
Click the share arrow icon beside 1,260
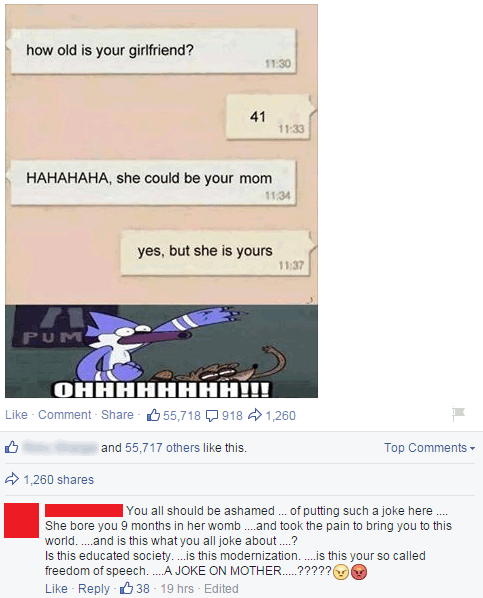click(x=255, y=415)
